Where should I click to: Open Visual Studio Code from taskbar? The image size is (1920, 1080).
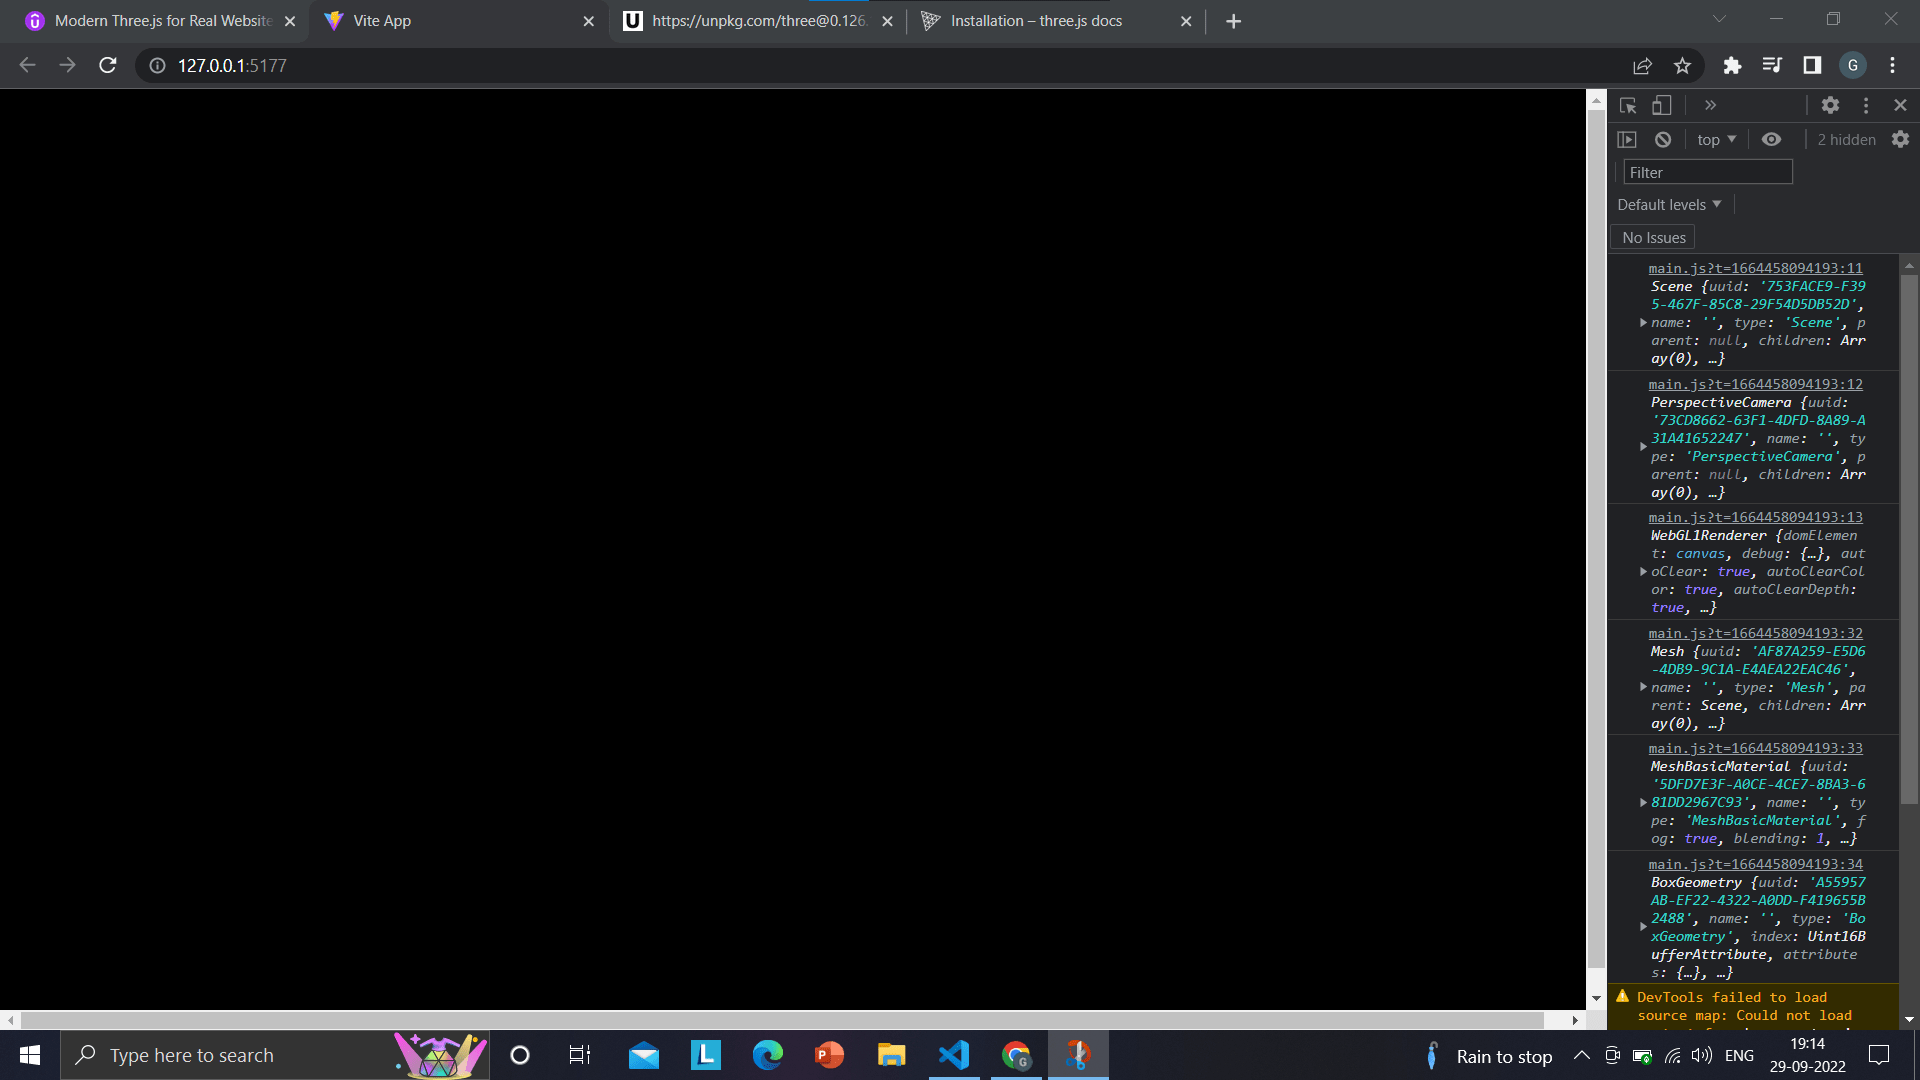(x=953, y=1055)
